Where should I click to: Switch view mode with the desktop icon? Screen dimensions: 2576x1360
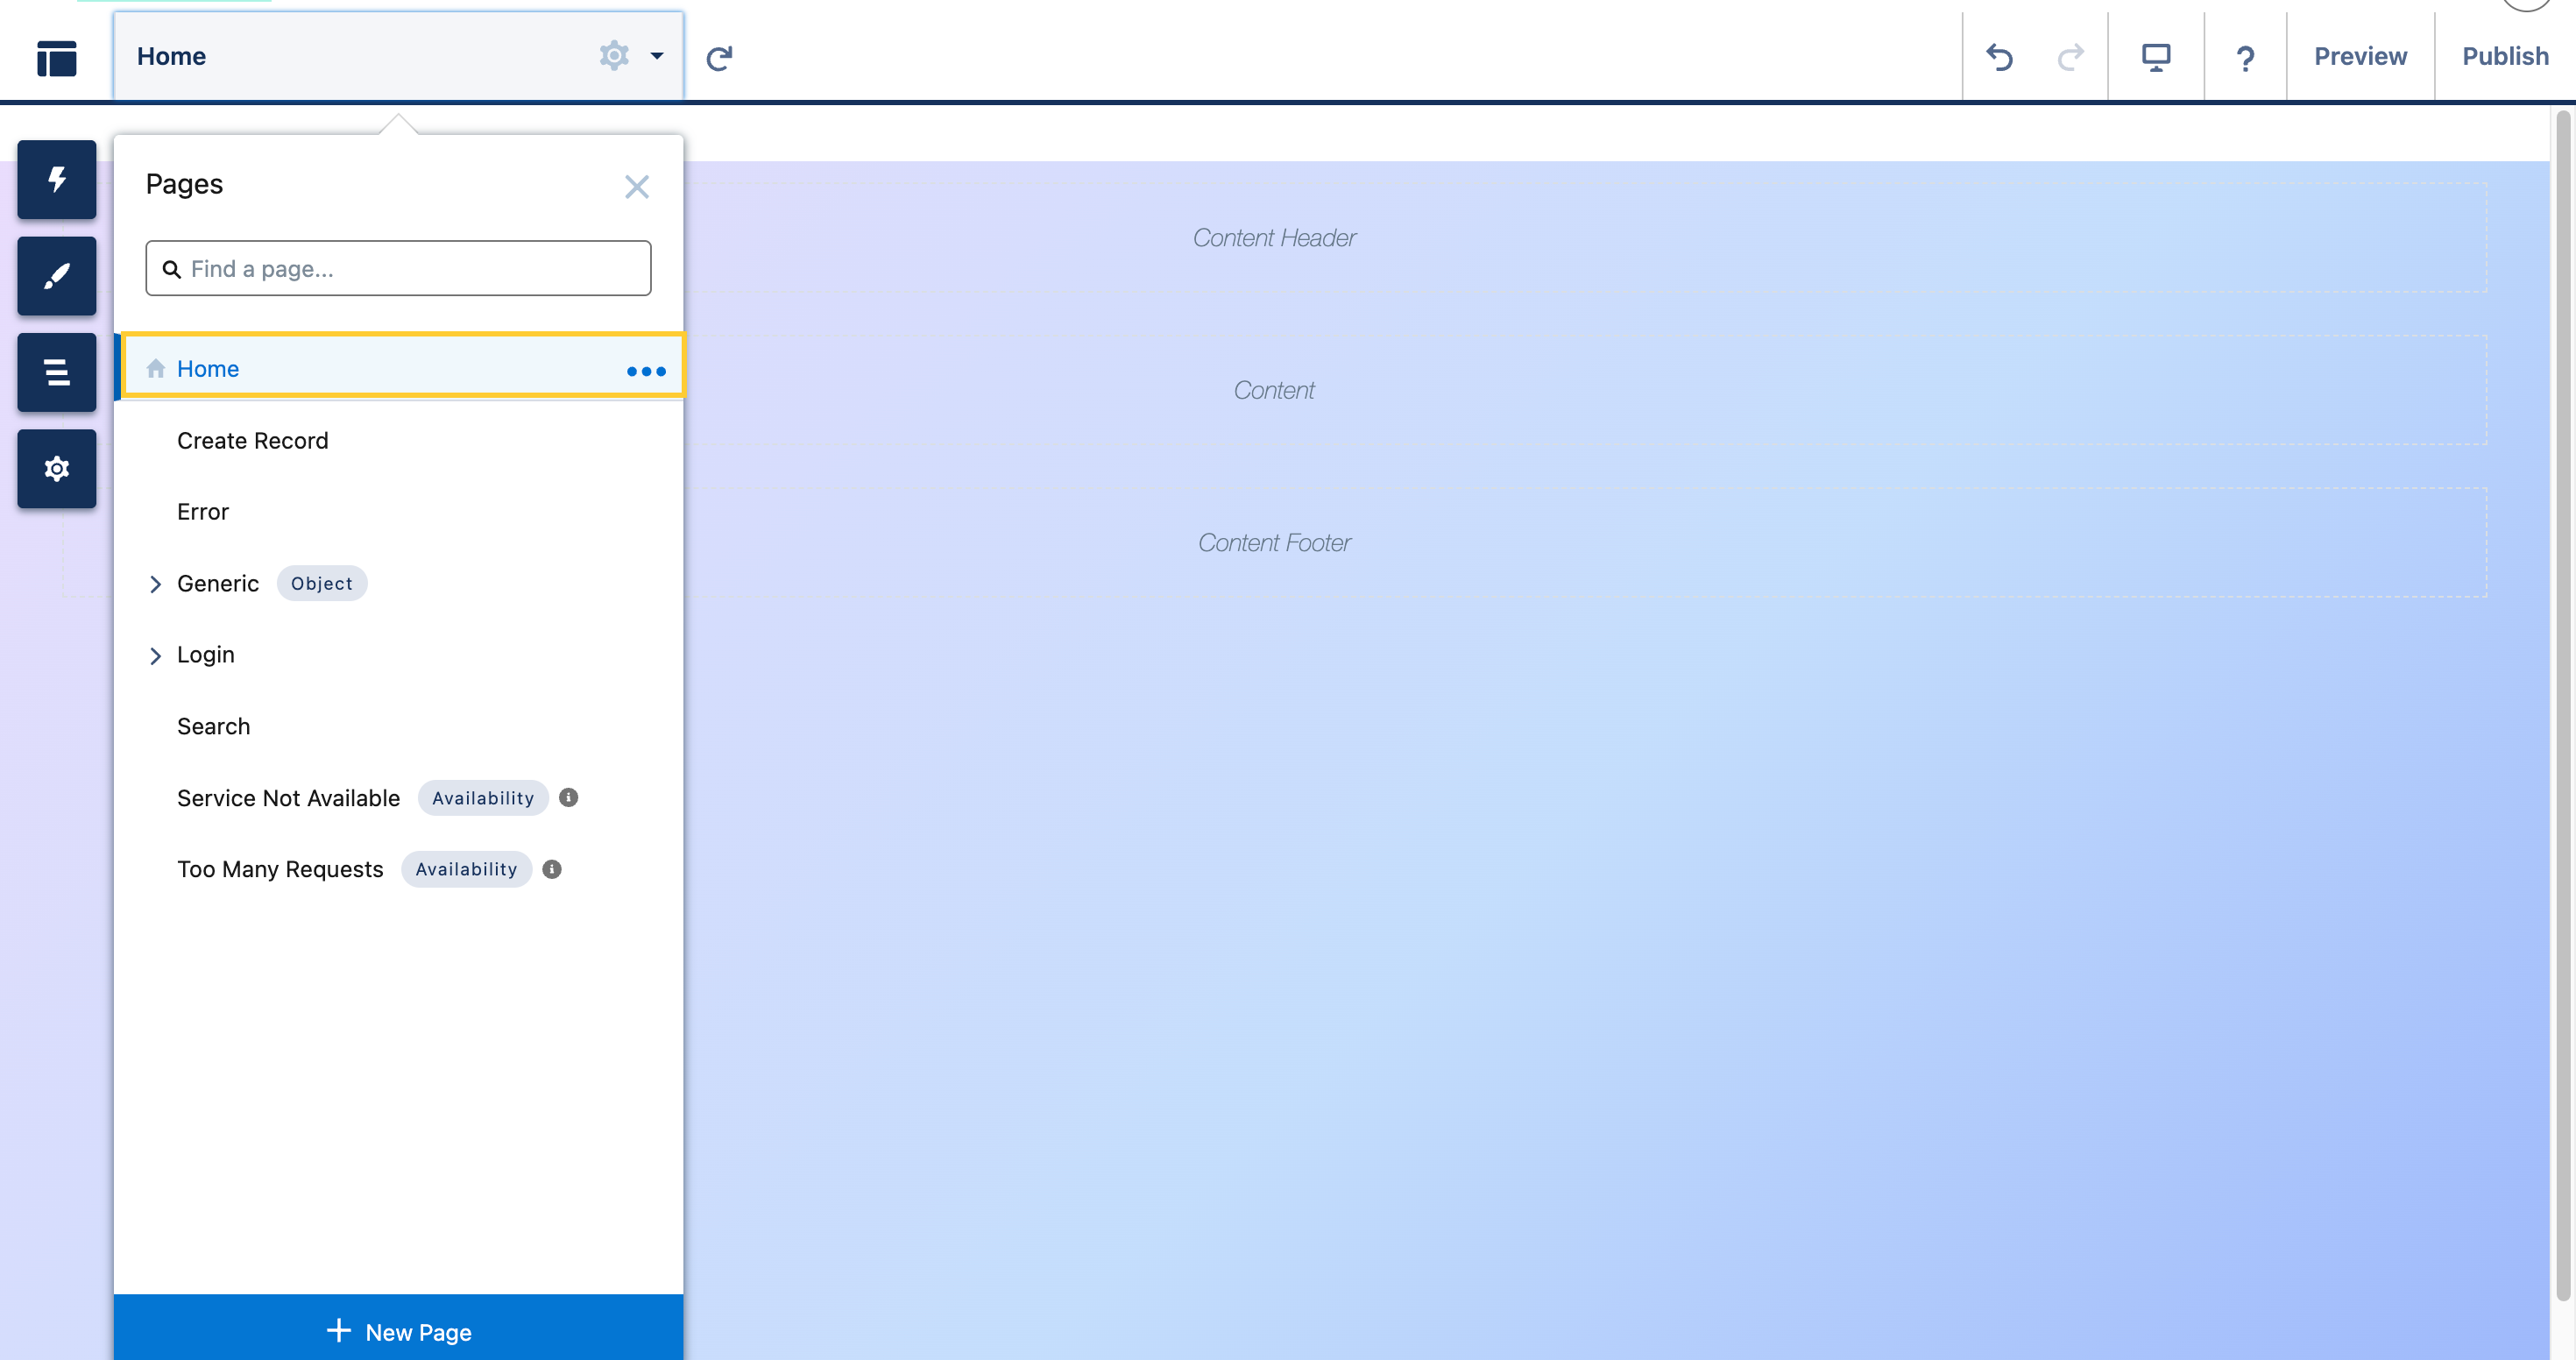(x=2156, y=57)
